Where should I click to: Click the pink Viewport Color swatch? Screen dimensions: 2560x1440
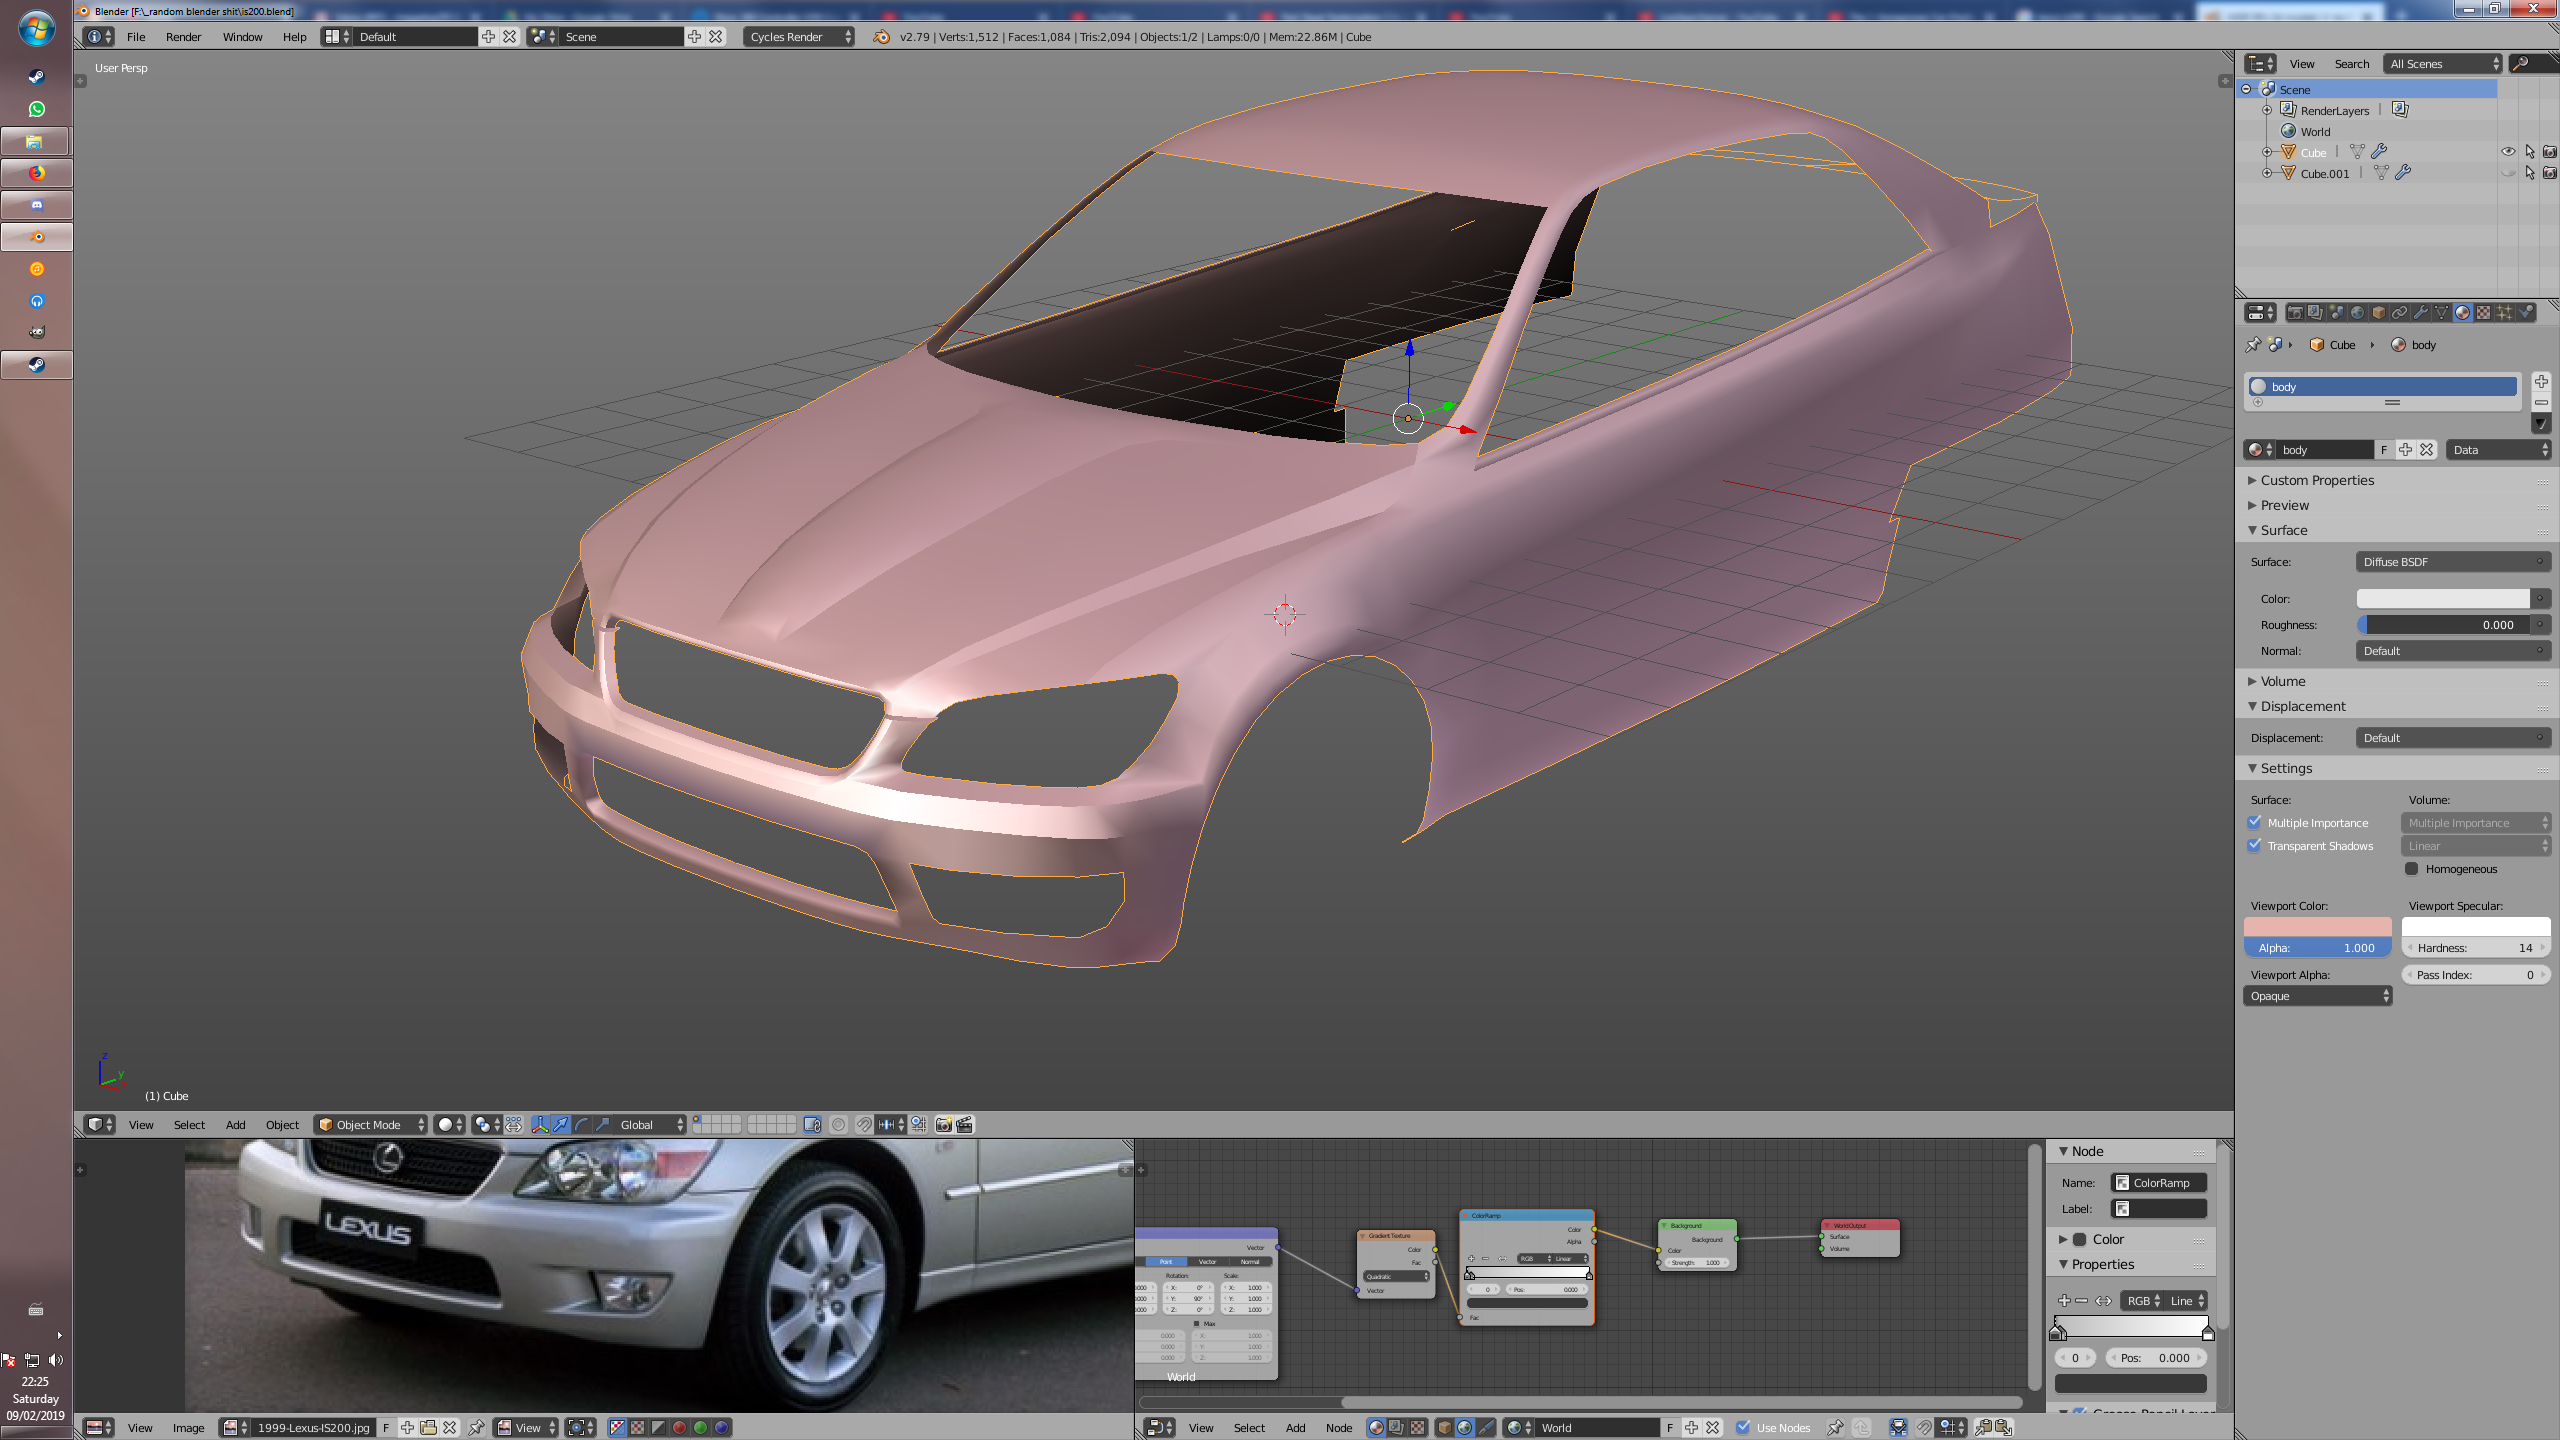pos(2317,926)
